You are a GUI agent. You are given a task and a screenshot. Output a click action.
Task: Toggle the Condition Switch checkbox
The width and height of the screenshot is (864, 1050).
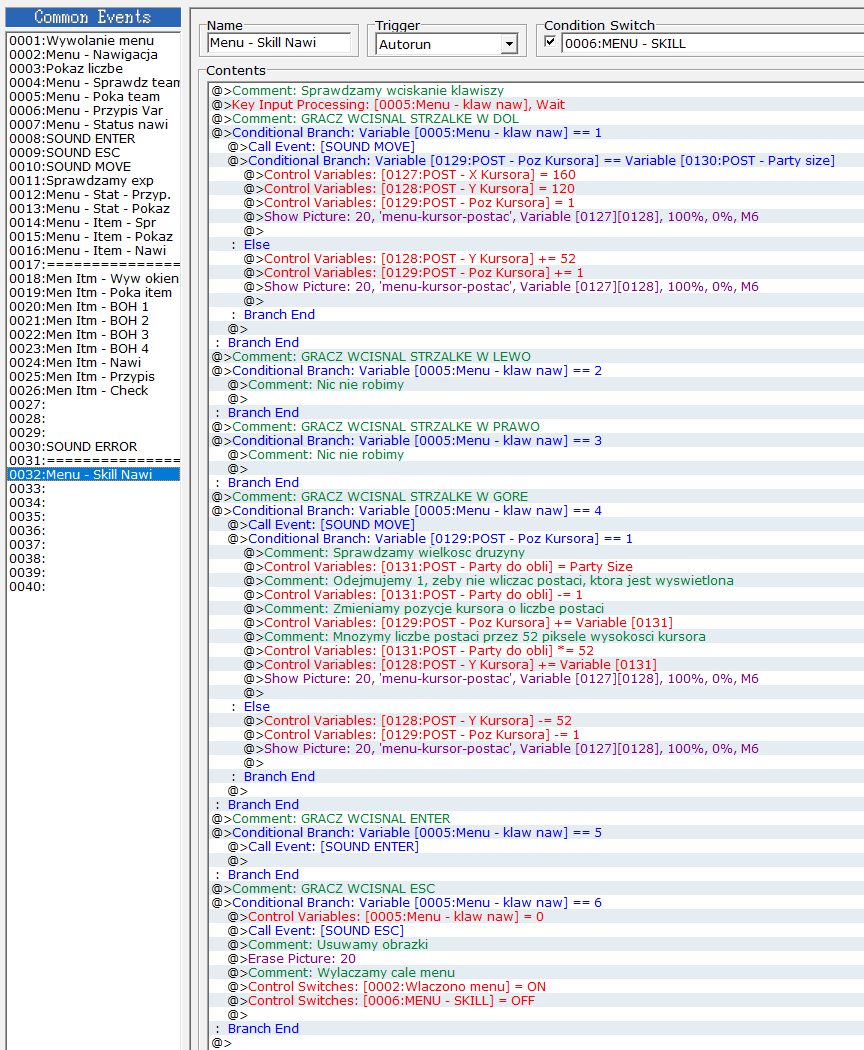coord(550,42)
